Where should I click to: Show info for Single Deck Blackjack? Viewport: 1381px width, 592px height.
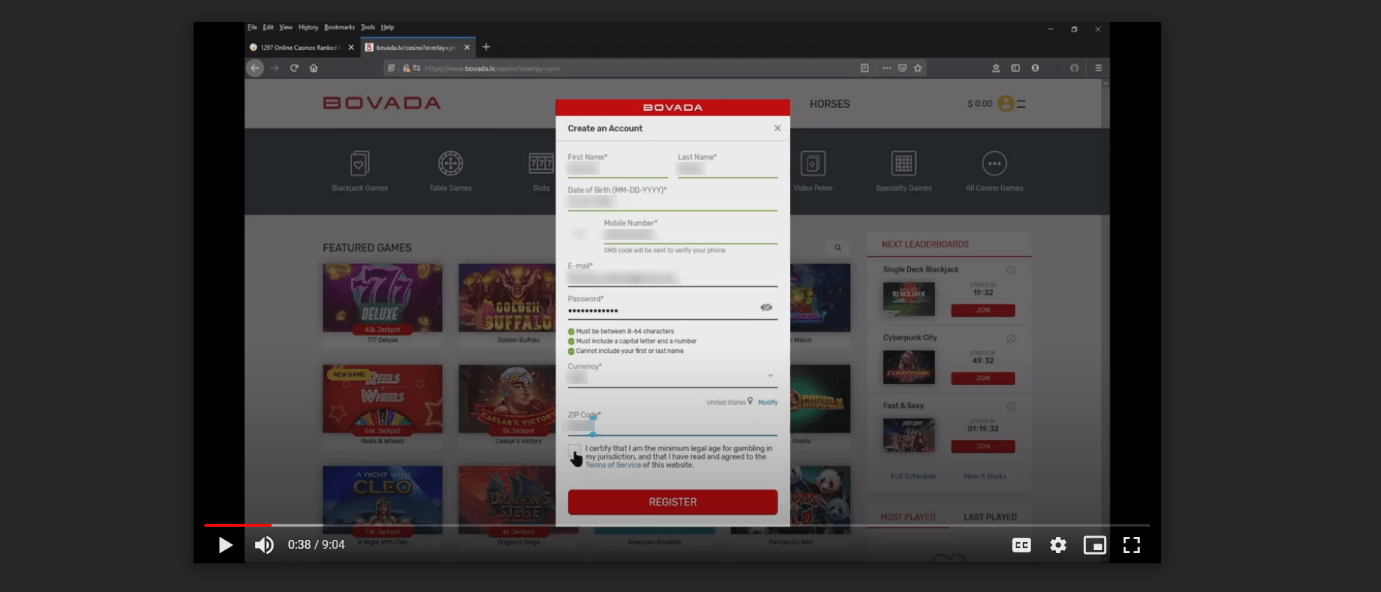[x=1011, y=270]
